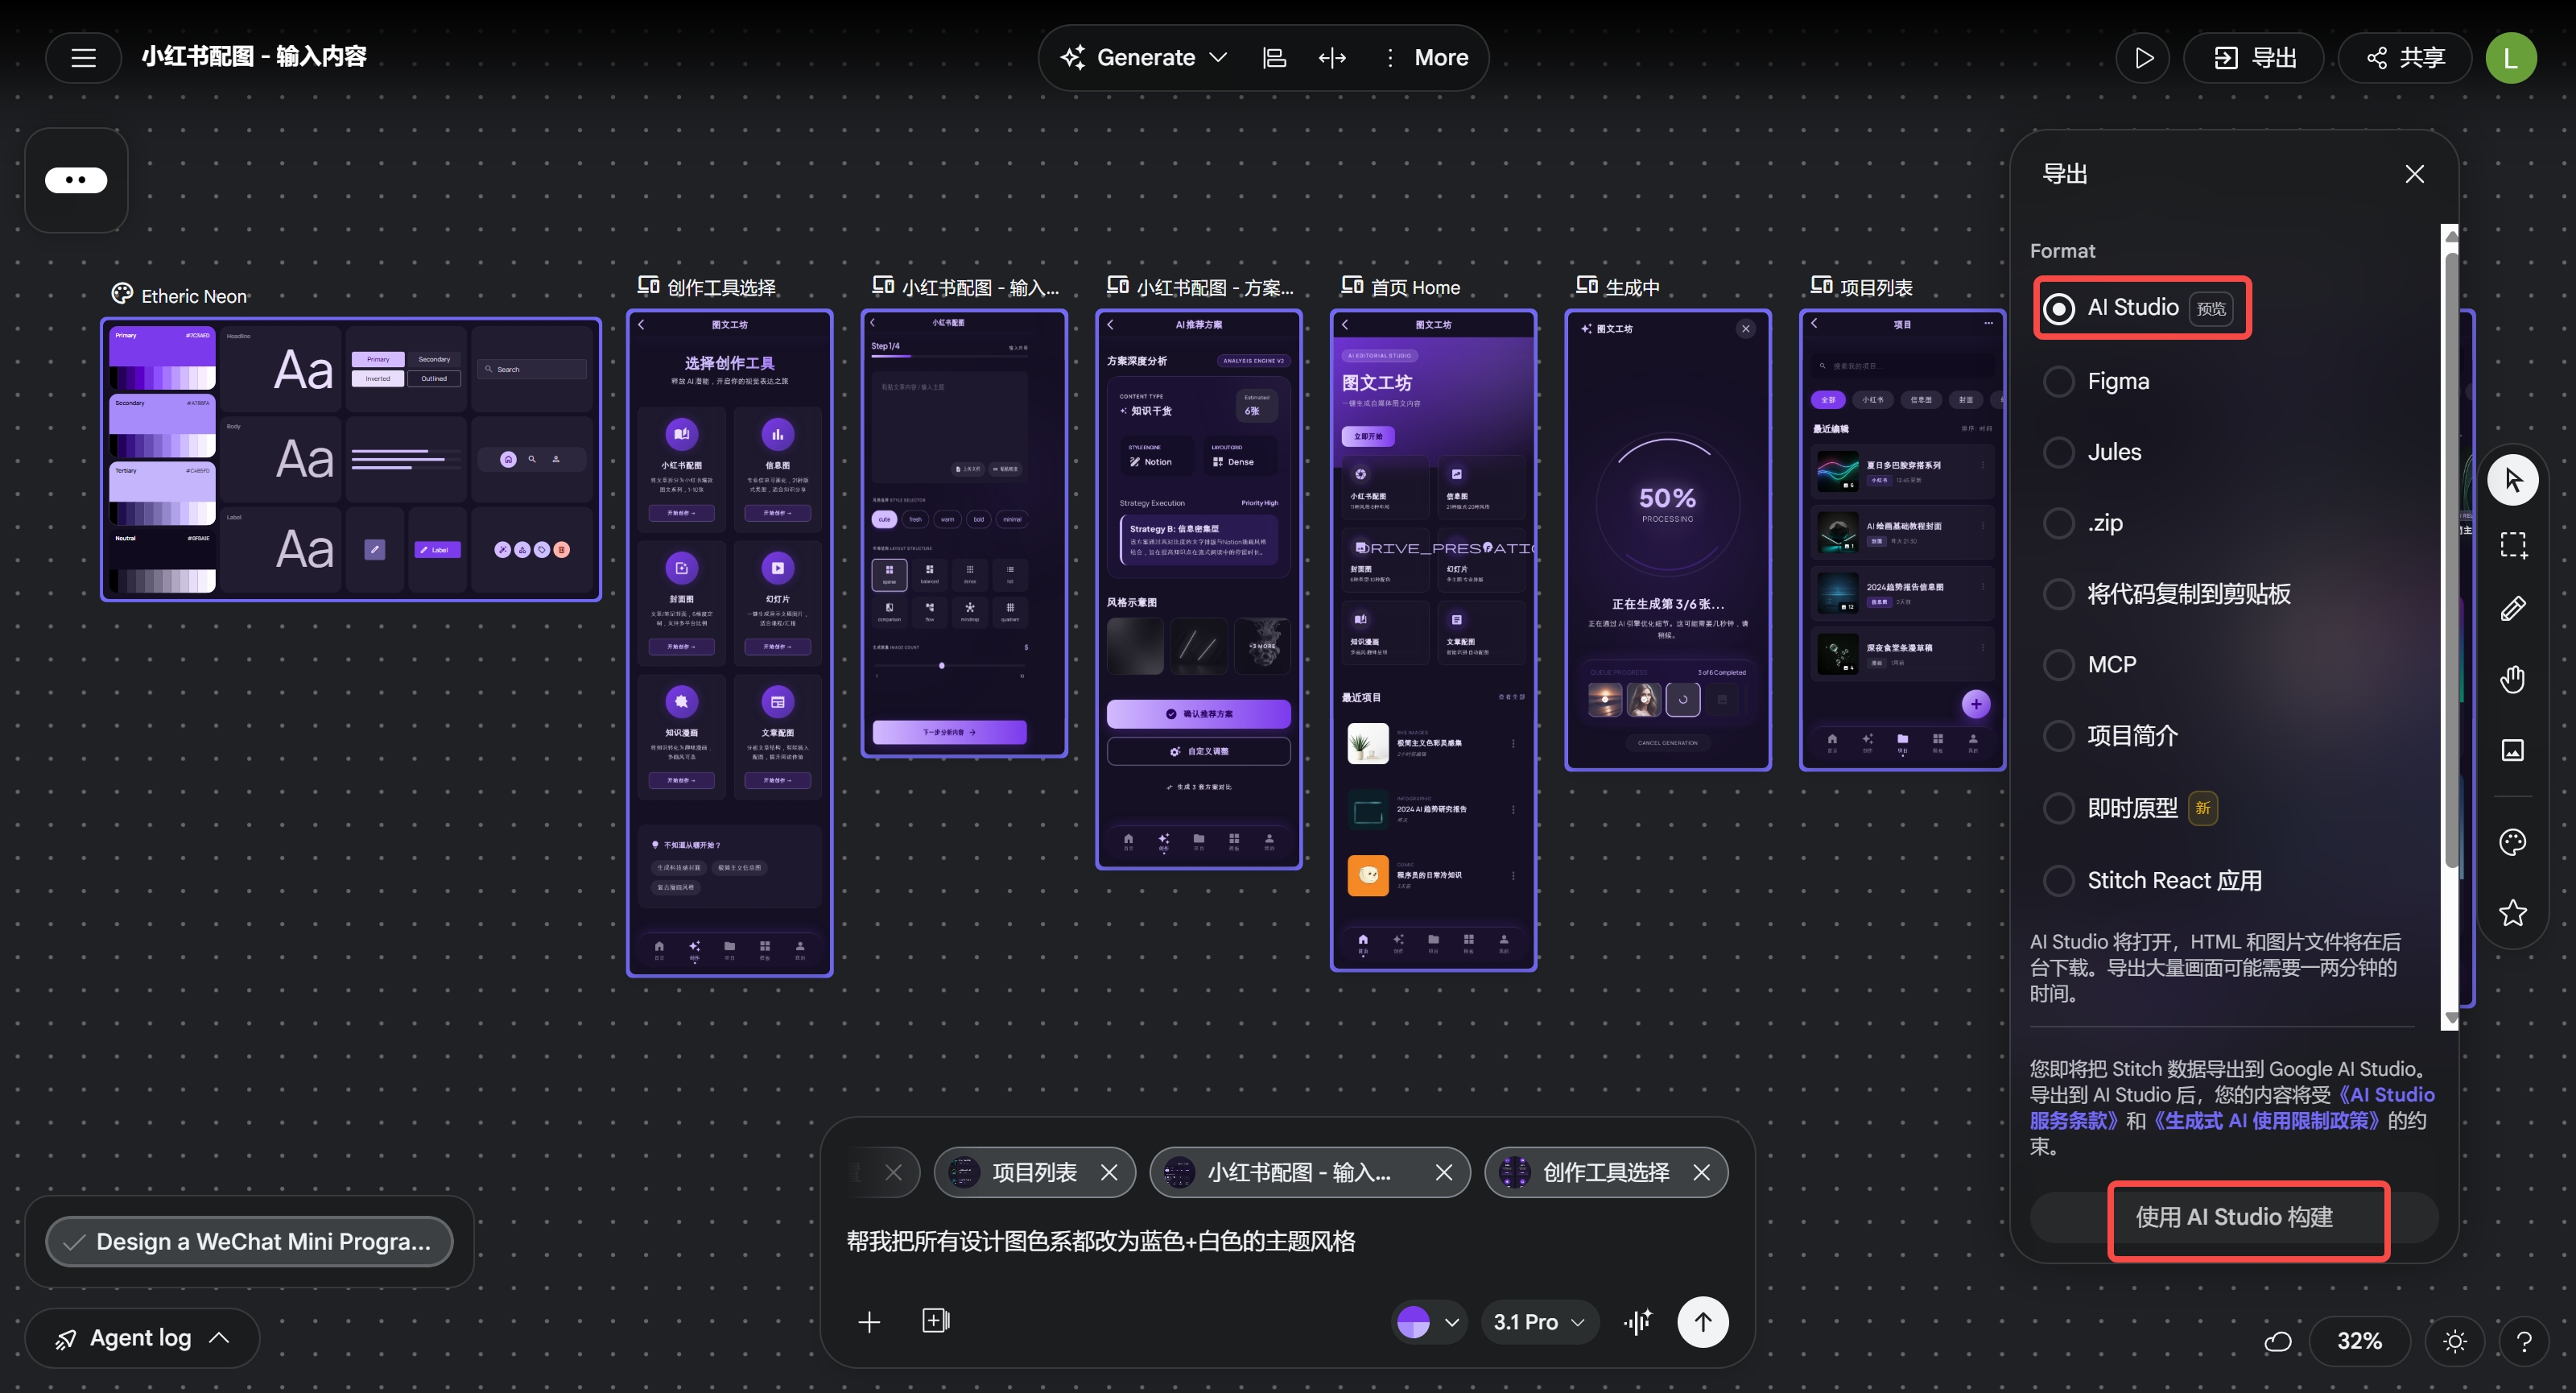Open the purple color theme swatch
Image resolution: width=2576 pixels, height=1393 pixels.
click(1429, 1322)
